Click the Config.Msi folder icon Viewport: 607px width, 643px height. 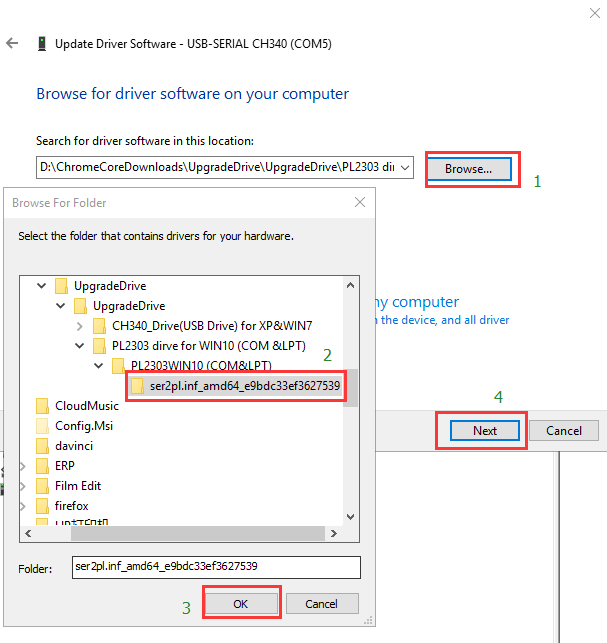pyautogui.click(x=42, y=426)
